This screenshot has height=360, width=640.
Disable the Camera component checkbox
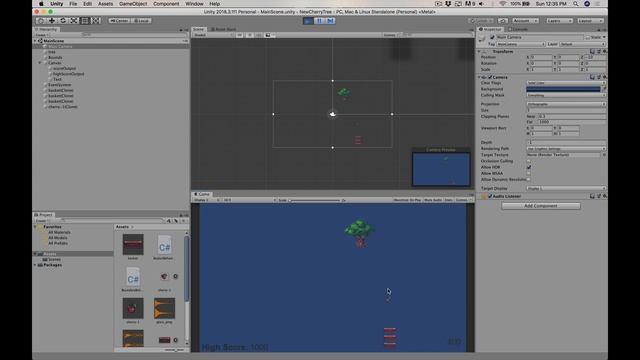pyautogui.click(x=490, y=77)
